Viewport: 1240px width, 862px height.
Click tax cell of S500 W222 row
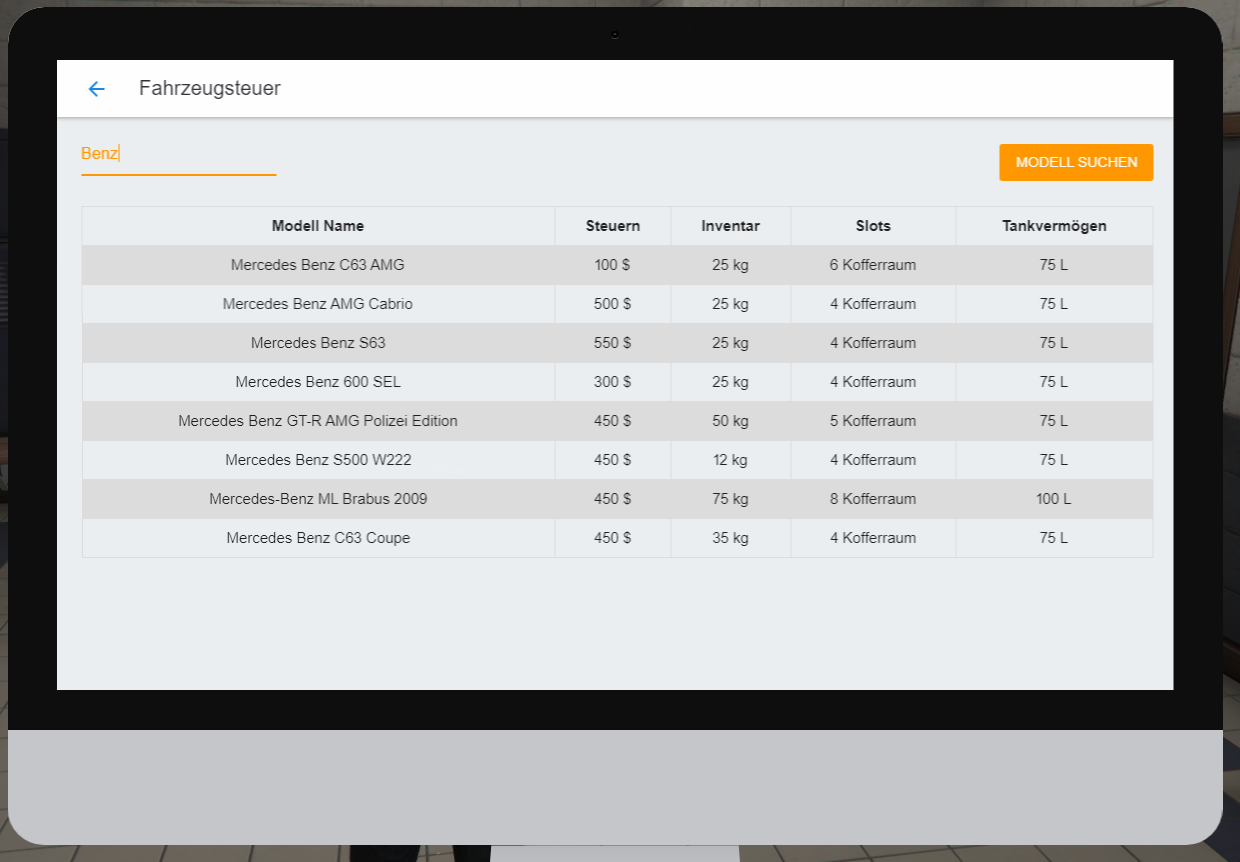[613, 460]
